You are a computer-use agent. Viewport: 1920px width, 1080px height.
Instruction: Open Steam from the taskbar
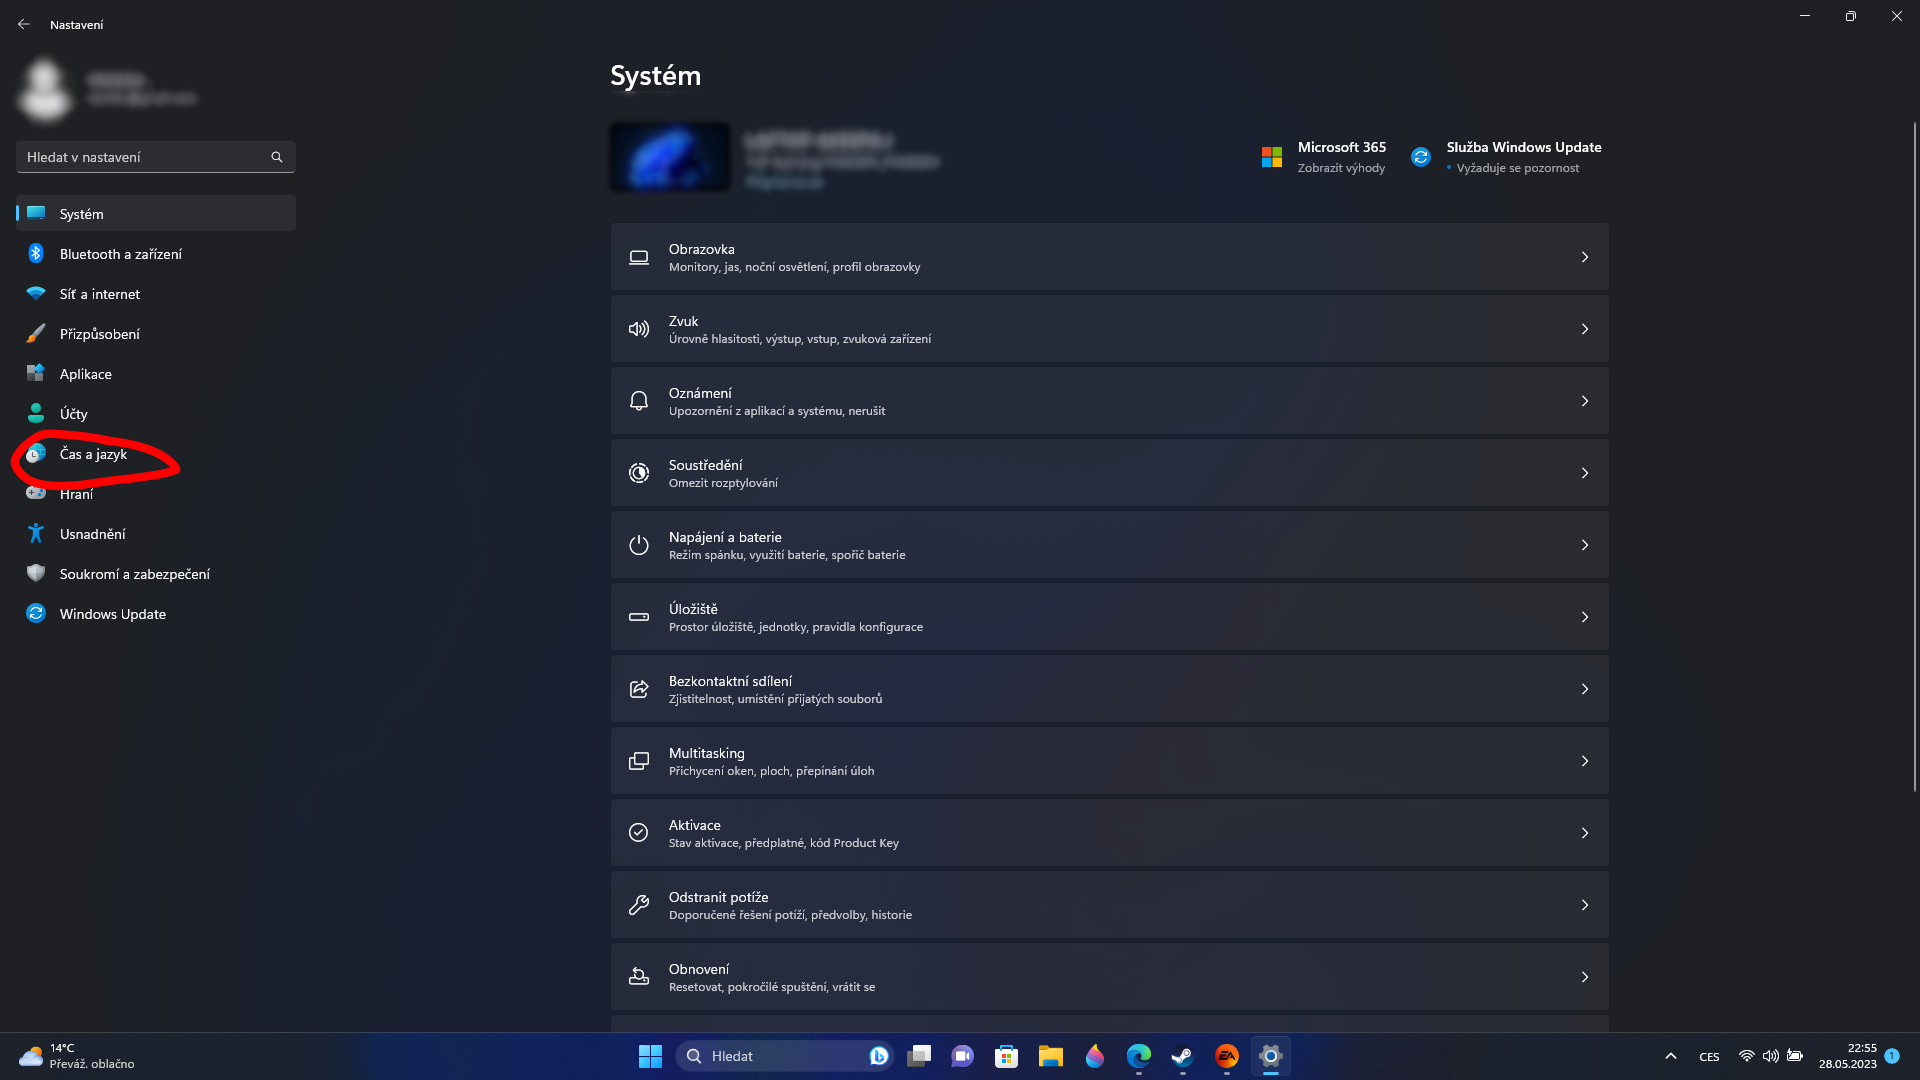[x=1182, y=1056]
